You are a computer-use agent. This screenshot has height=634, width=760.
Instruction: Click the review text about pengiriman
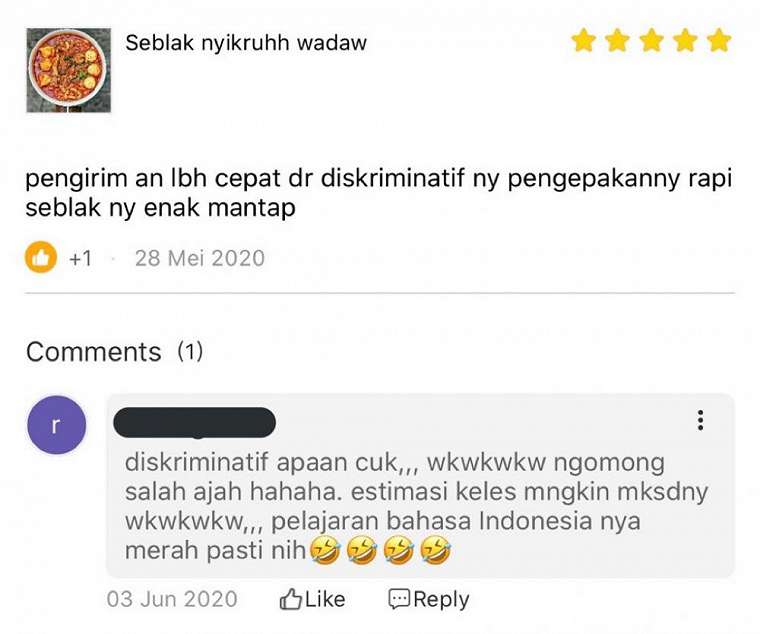(379, 193)
